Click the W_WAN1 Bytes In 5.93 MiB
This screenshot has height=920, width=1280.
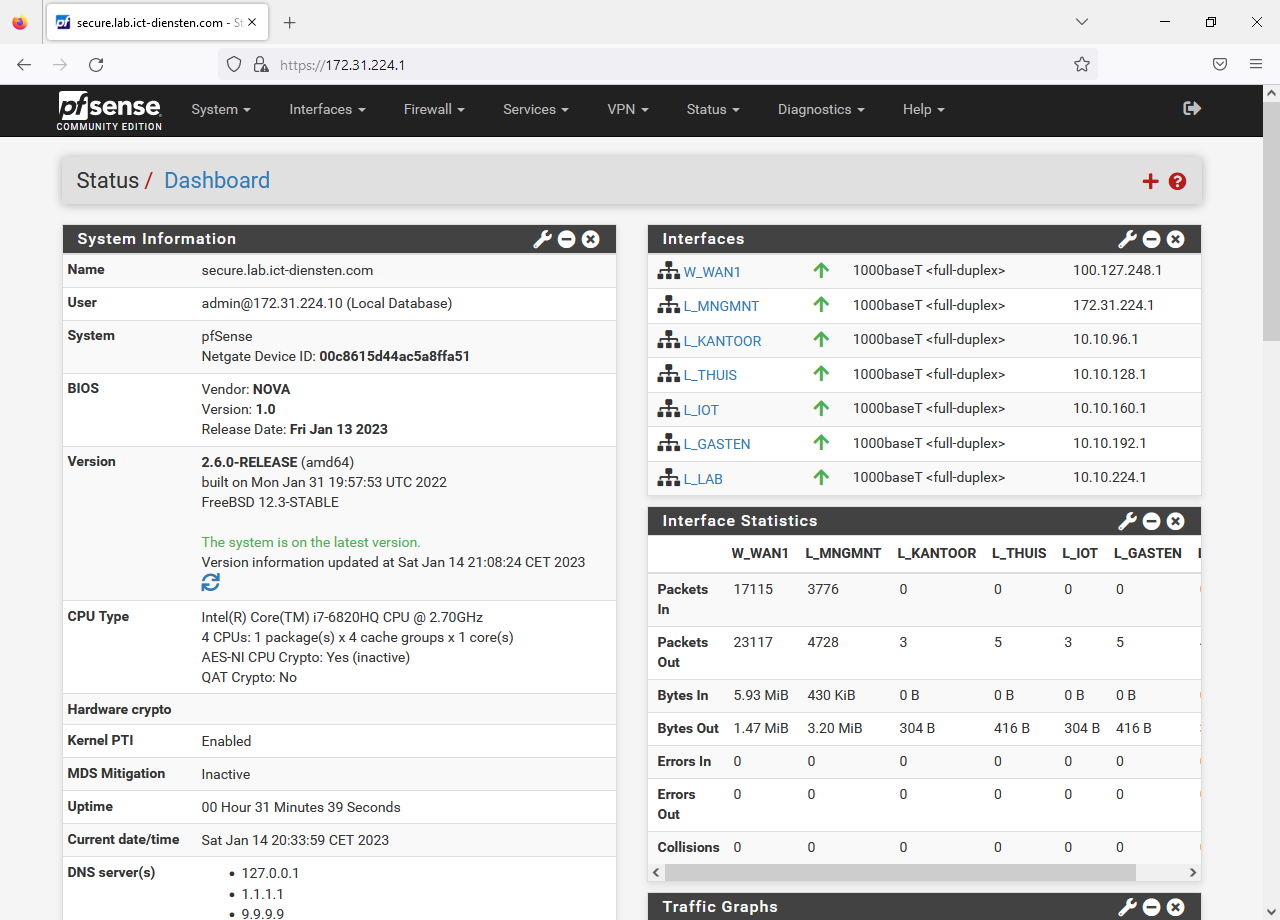(761, 695)
